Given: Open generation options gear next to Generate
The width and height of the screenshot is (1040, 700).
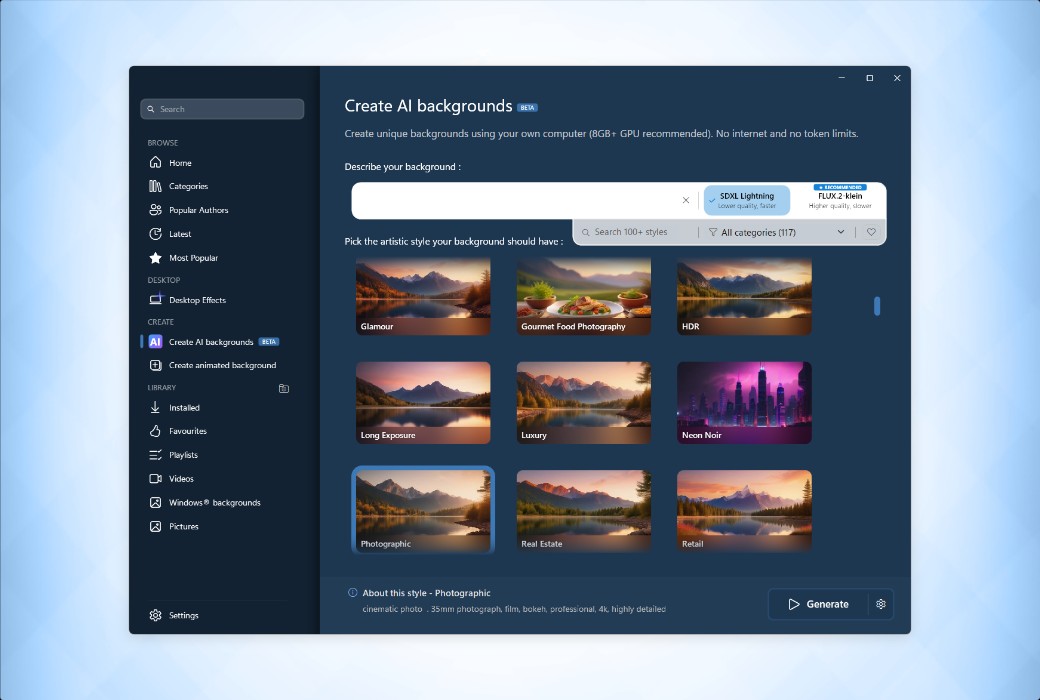Looking at the screenshot, I should click(881, 604).
